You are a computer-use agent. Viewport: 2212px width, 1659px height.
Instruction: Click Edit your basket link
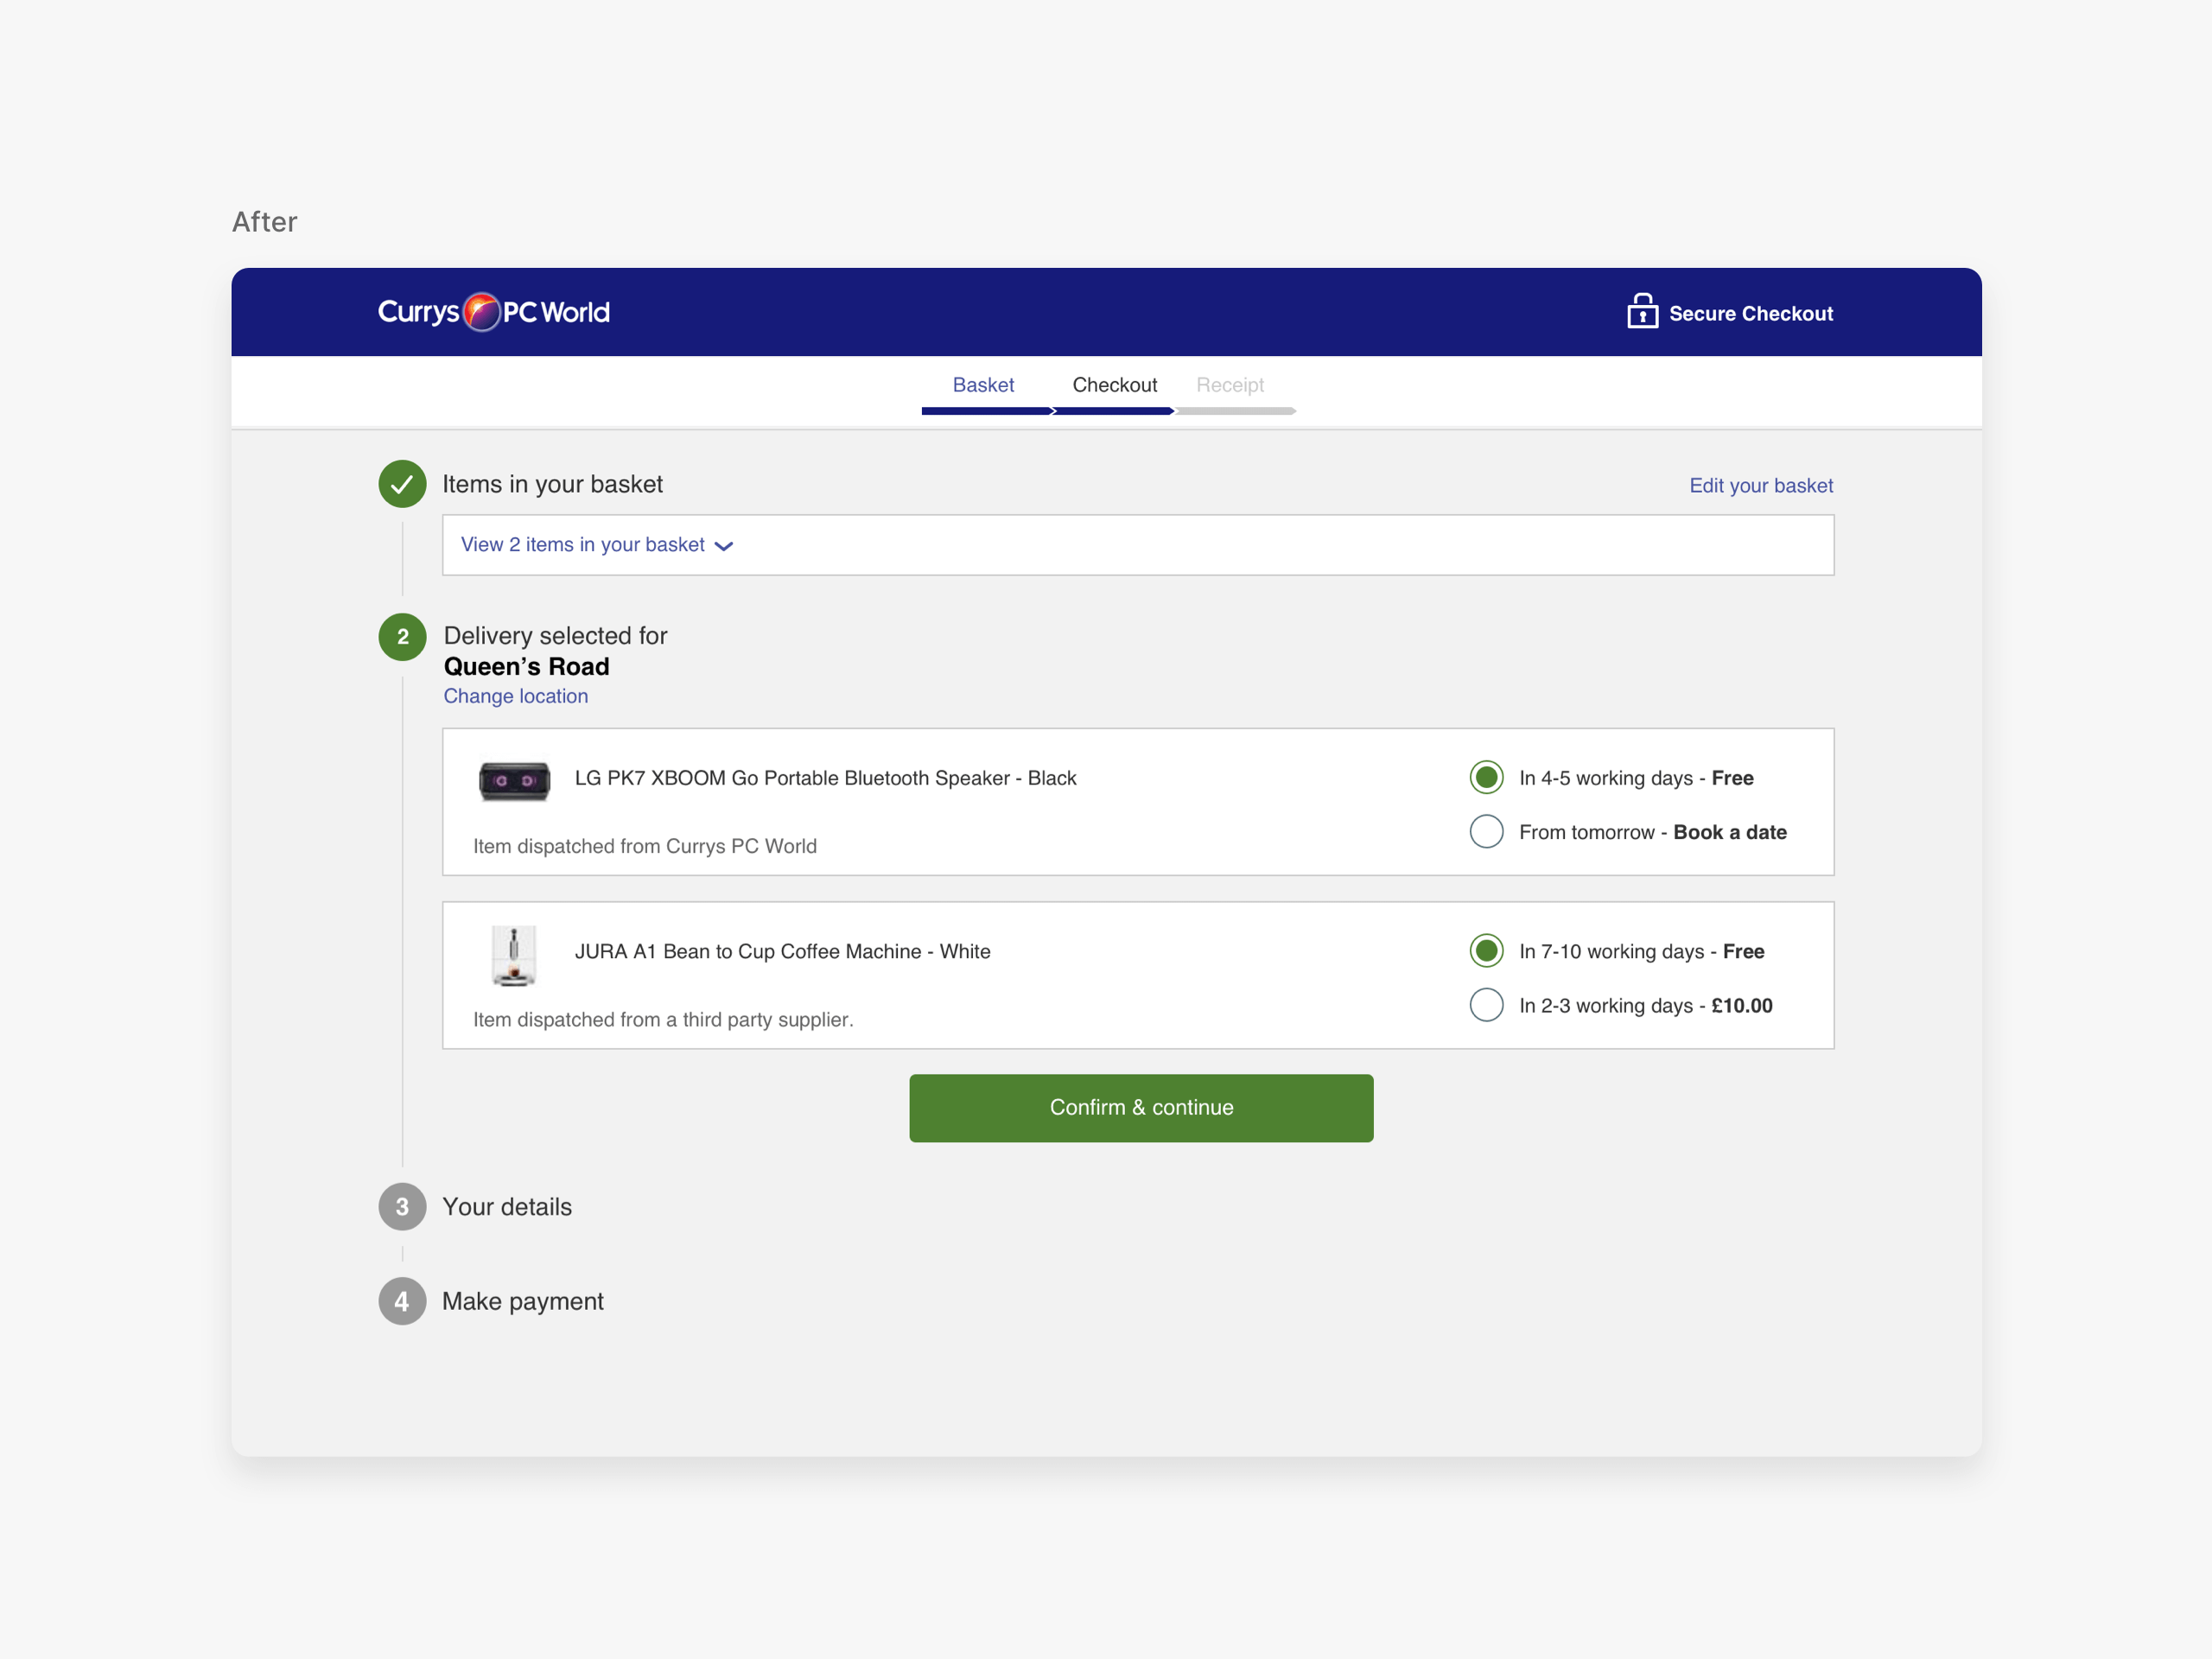pos(1761,485)
